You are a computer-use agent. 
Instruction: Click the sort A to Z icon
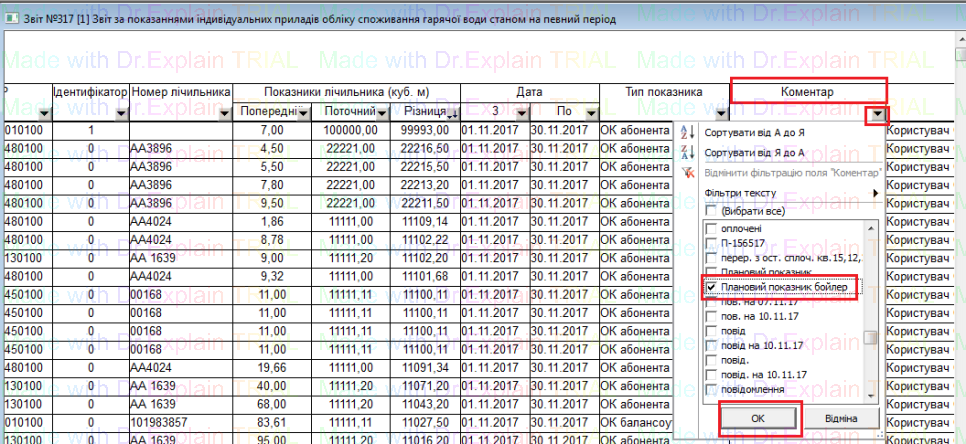point(686,133)
